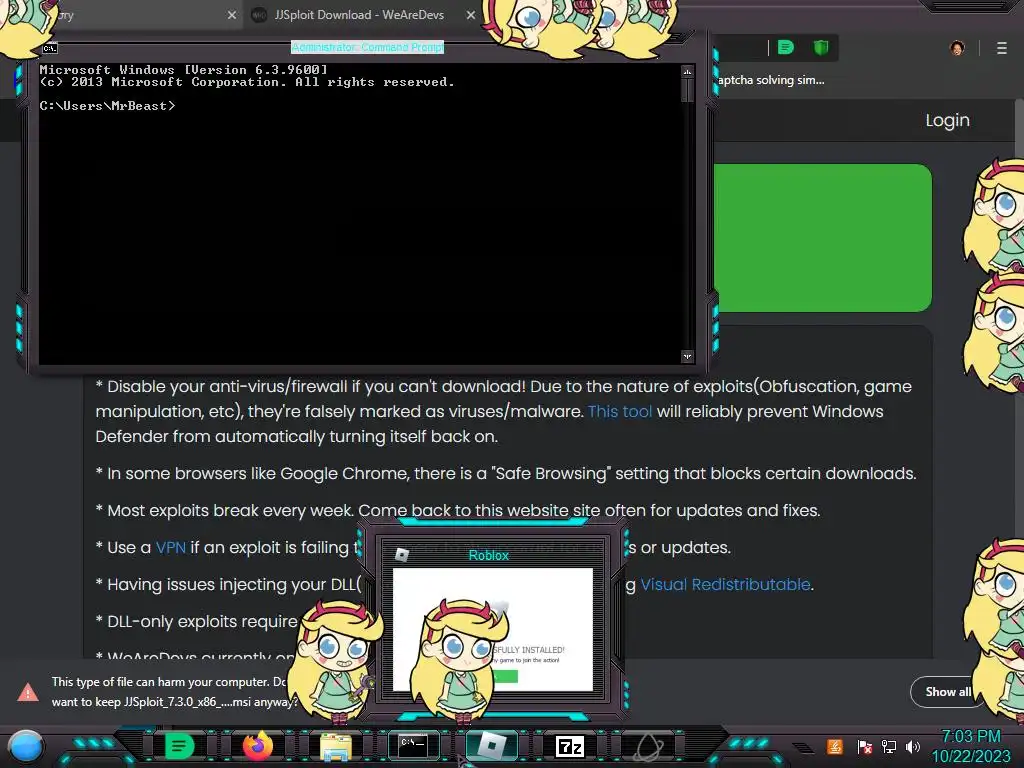The image size is (1024, 768).
Task: Click the Roblox window title text
Action: 488,555
